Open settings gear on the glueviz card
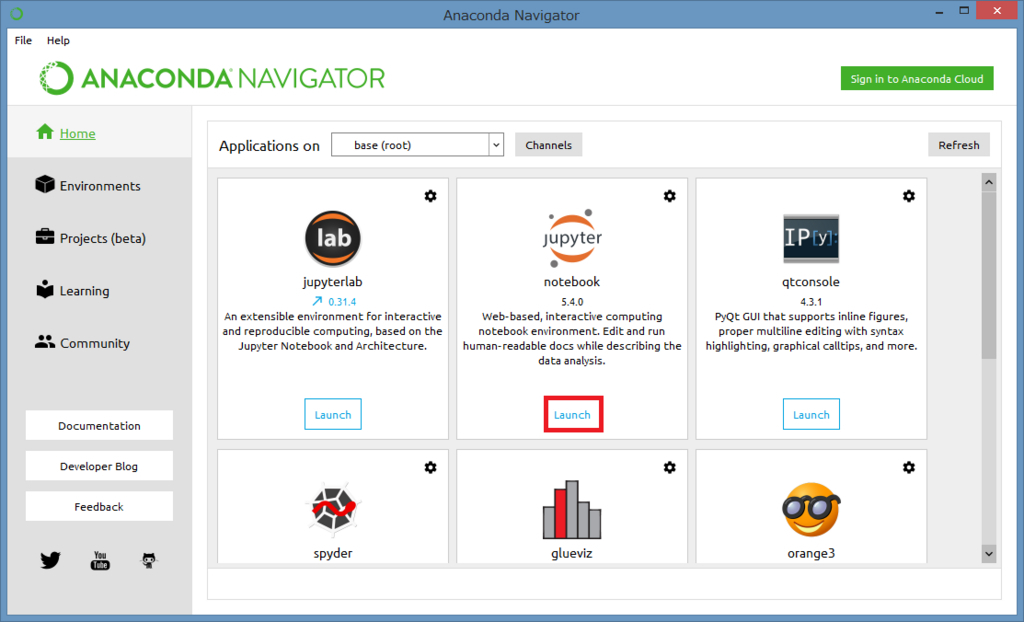This screenshot has width=1024, height=622. click(669, 467)
